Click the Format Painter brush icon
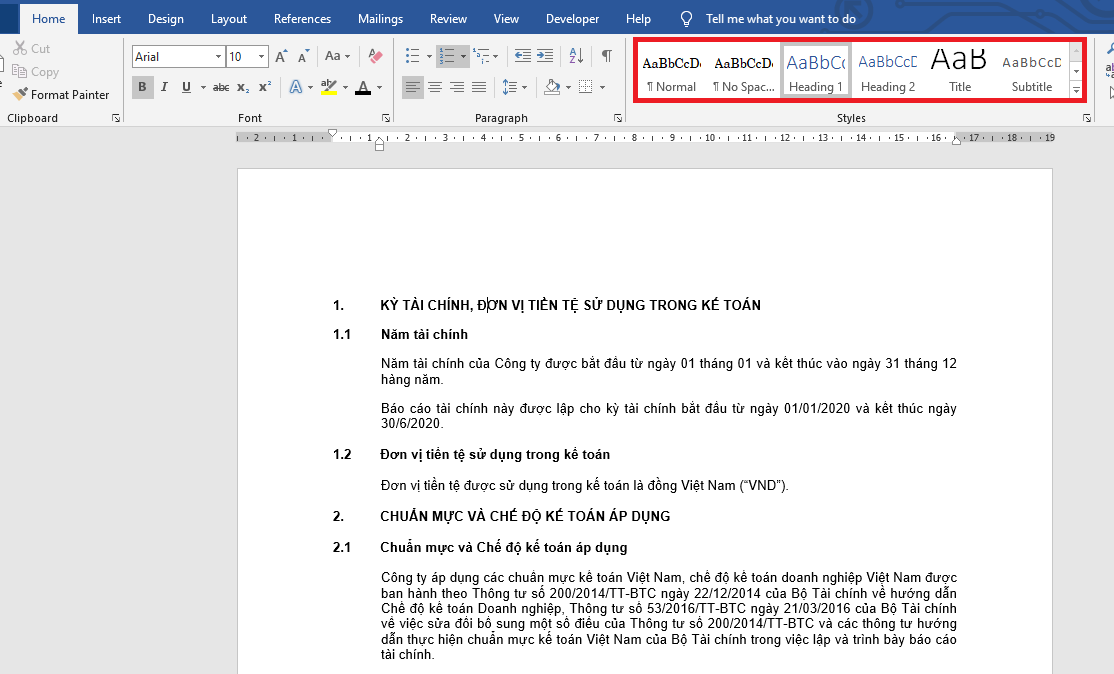 (20, 94)
